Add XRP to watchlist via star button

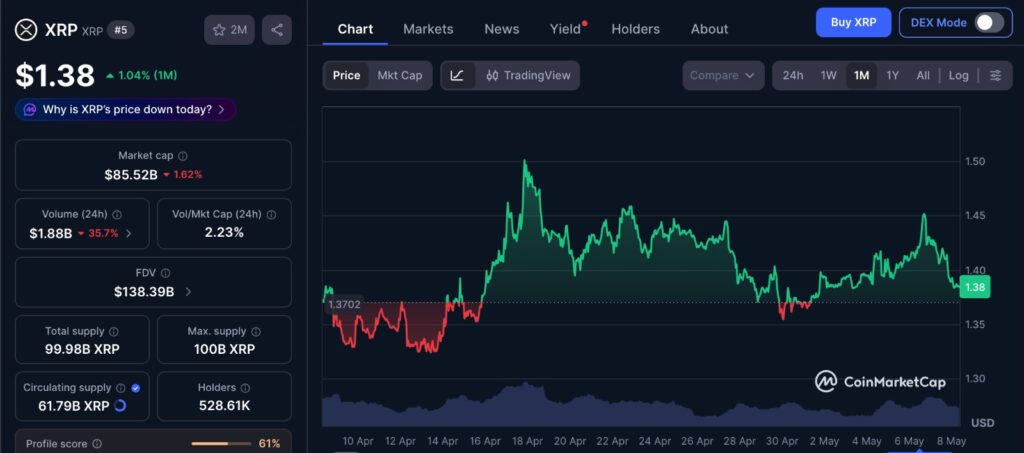[x=229, y=30]
